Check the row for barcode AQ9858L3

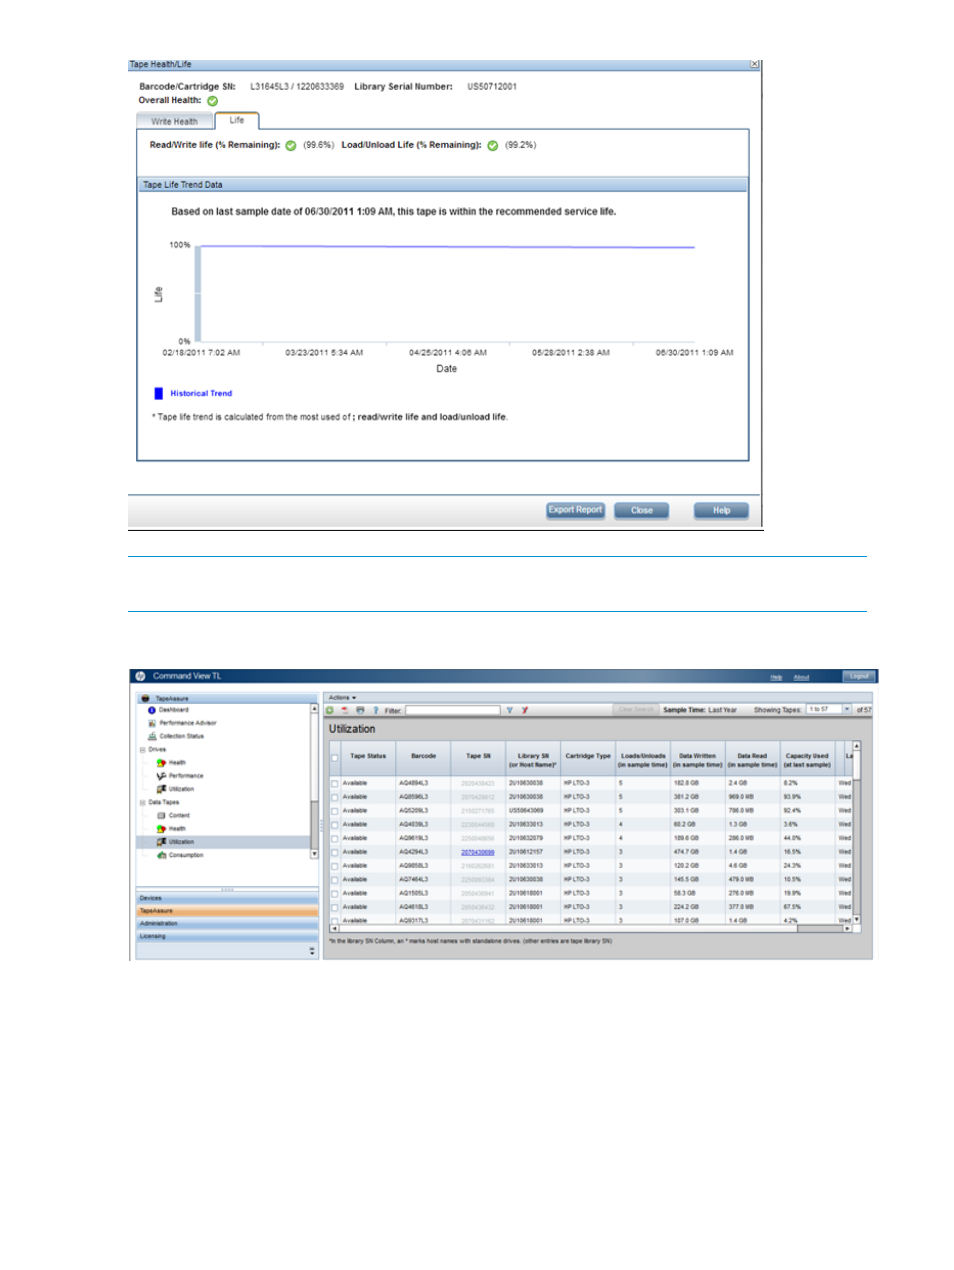tap(334, 866)
